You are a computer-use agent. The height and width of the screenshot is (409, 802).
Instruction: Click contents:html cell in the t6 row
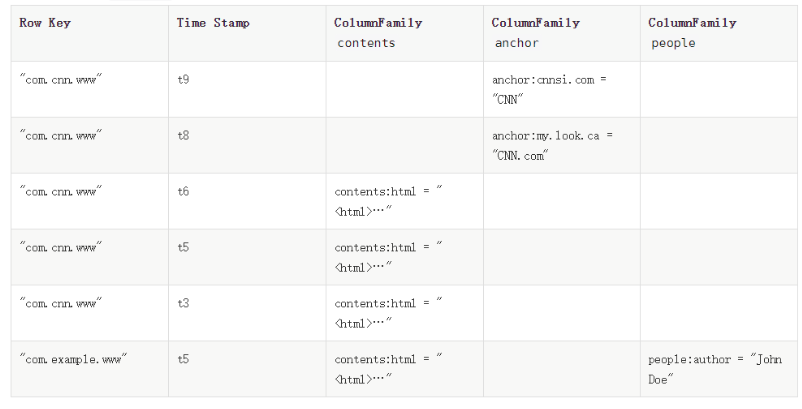[405, 201]
